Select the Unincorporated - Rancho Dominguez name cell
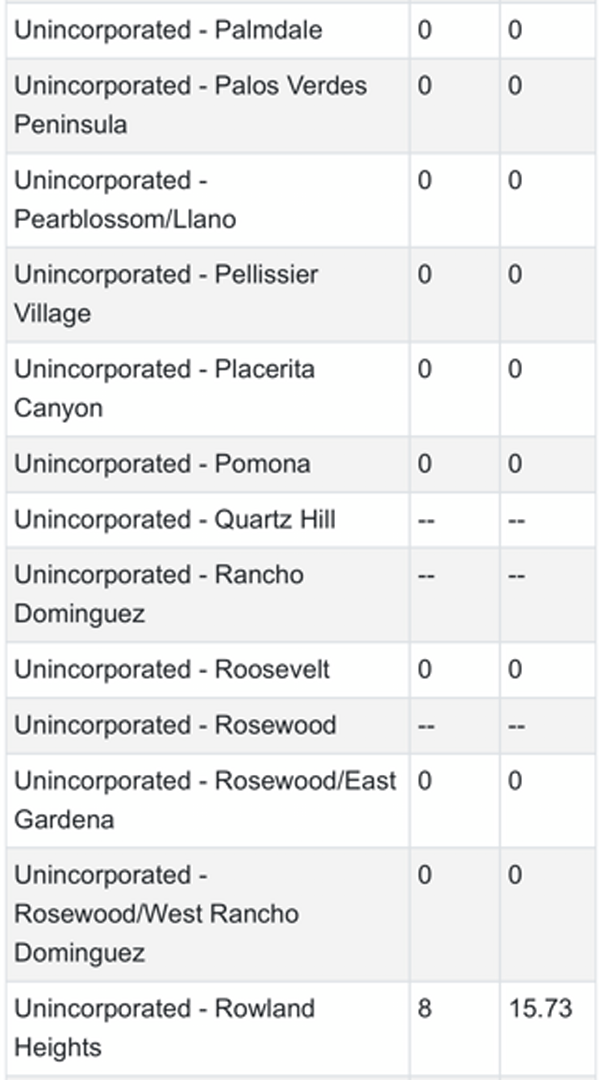 158,594
